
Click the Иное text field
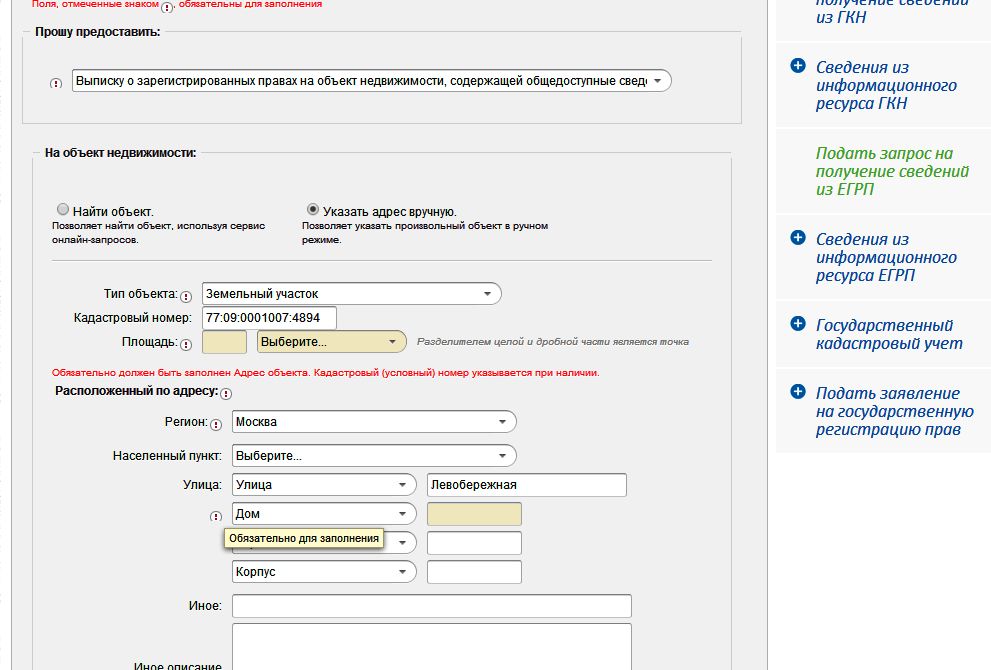(431, 606)
